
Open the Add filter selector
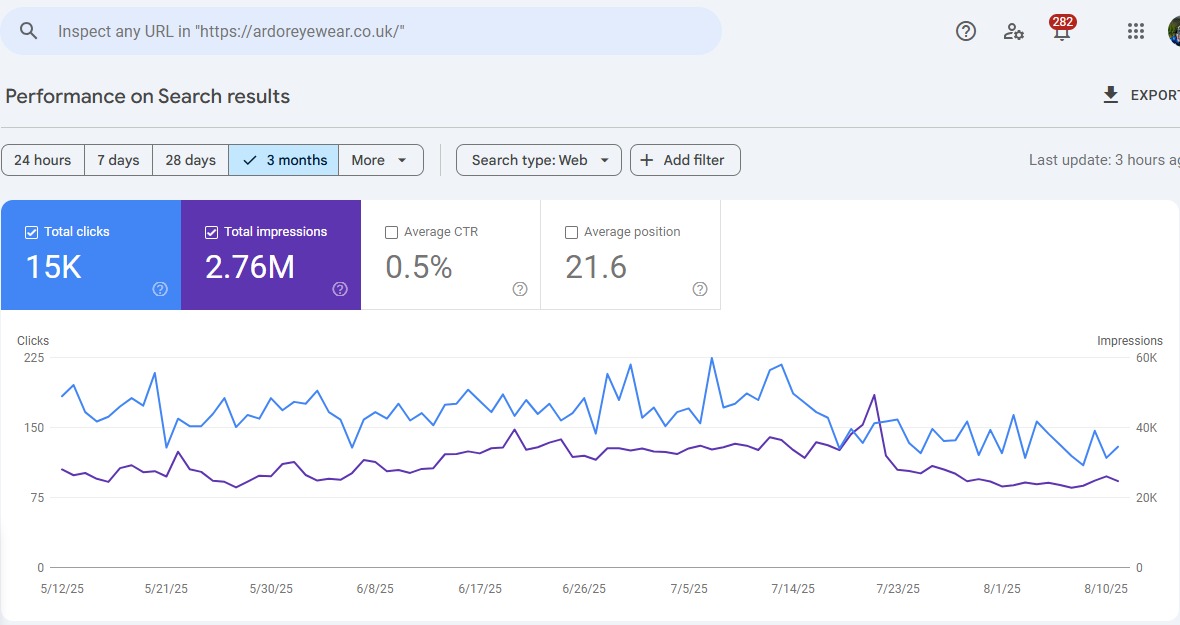pos(685,160)
